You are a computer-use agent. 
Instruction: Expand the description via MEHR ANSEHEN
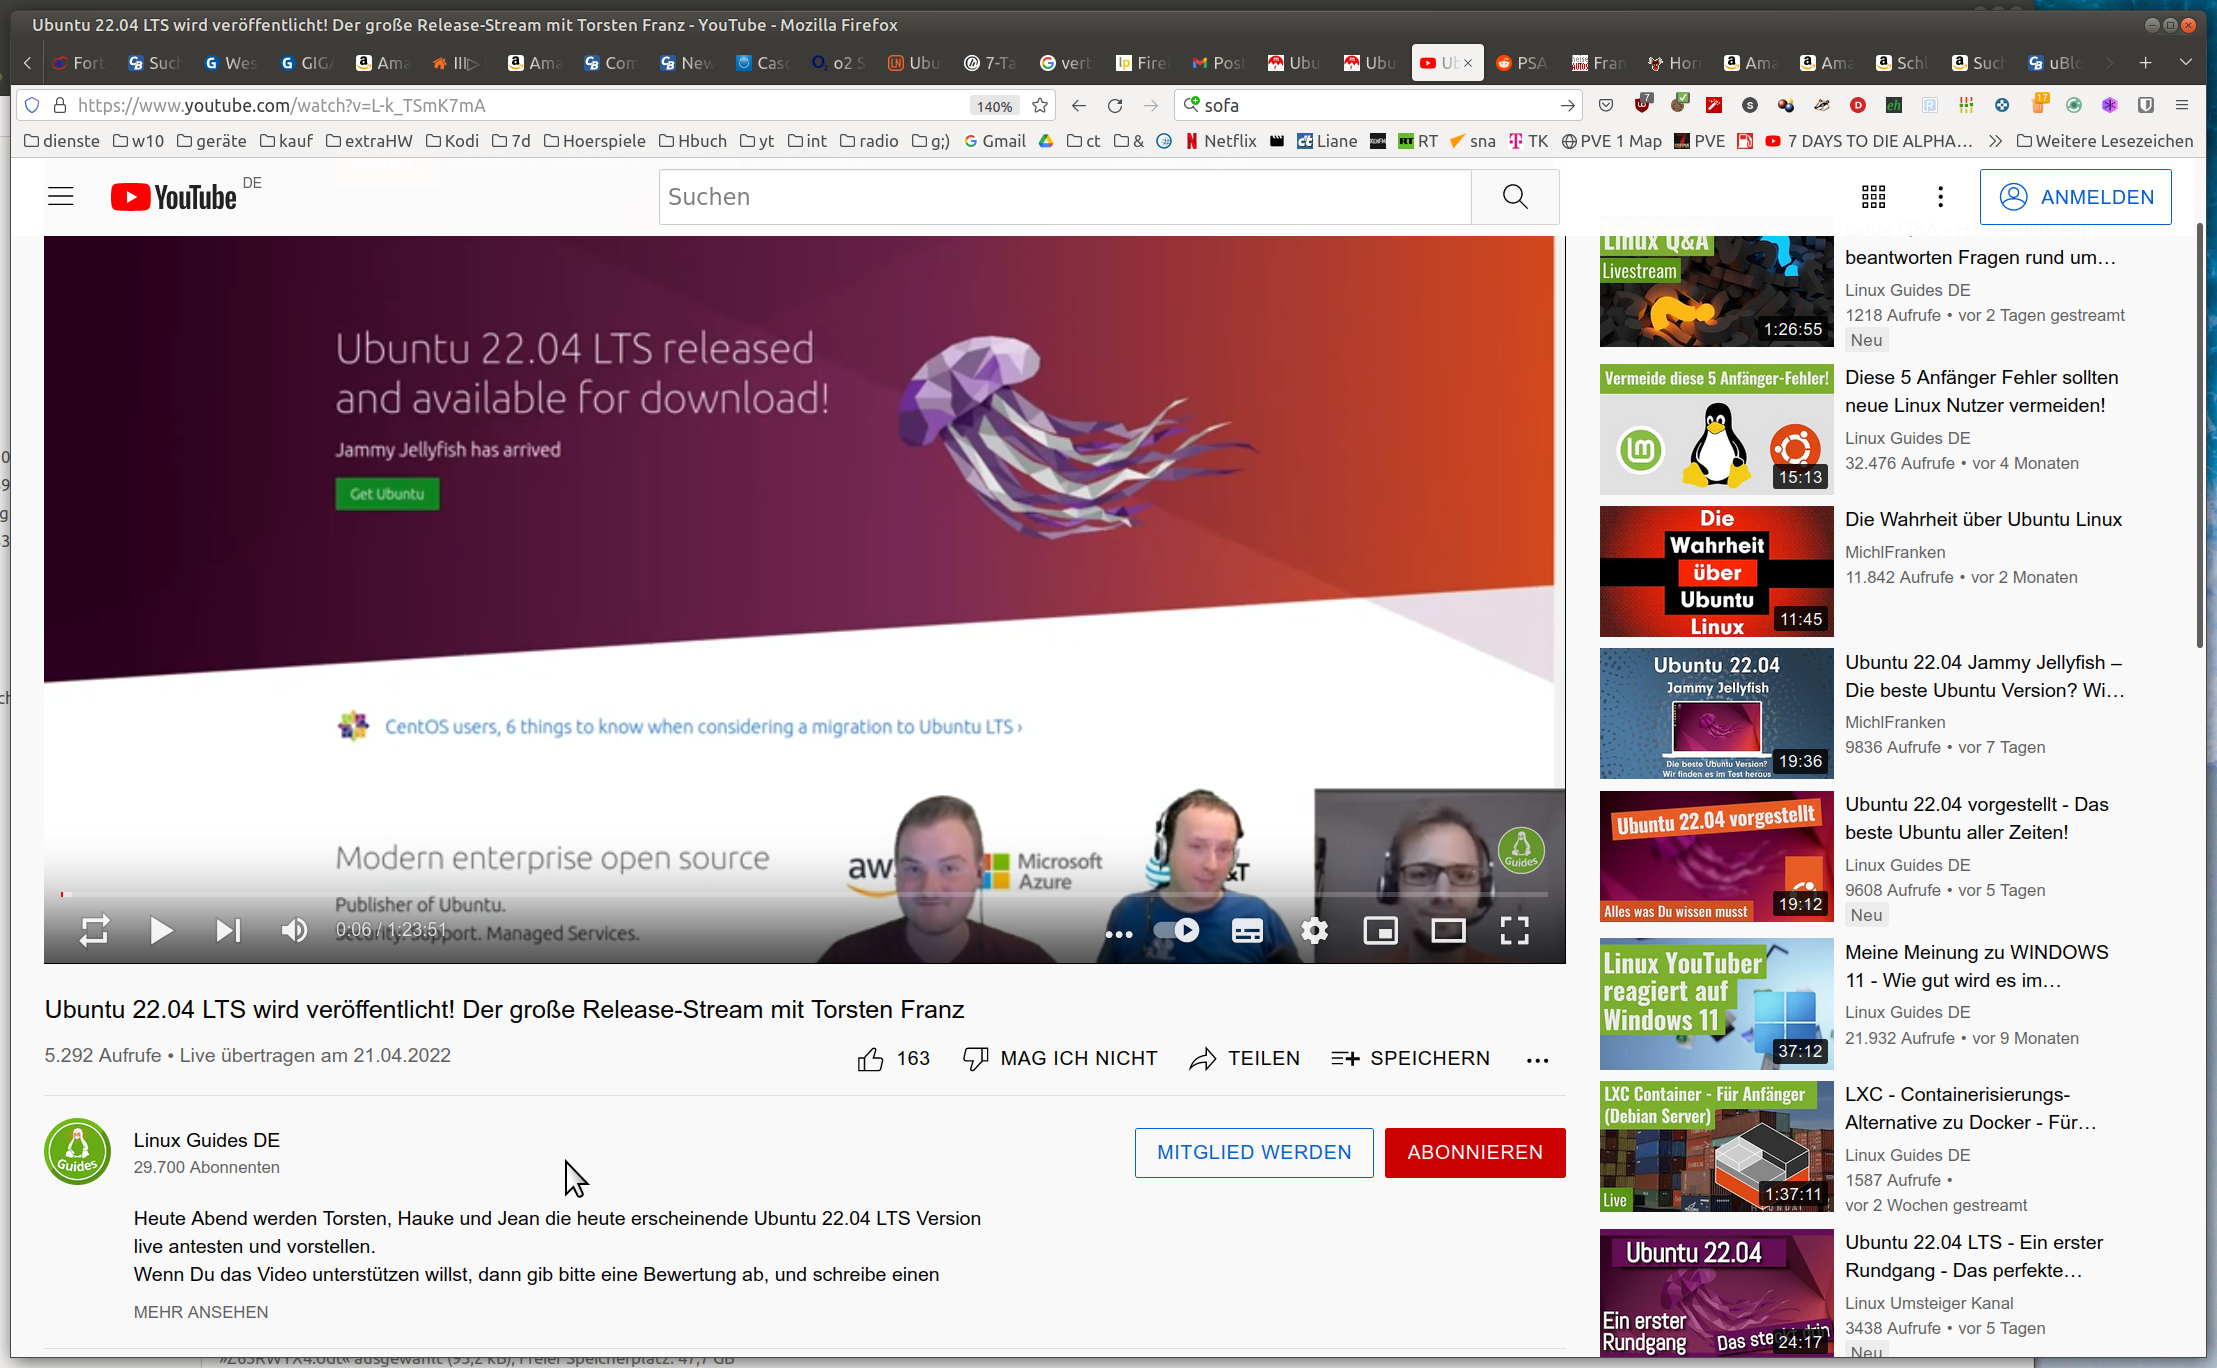click(200, 1312)
